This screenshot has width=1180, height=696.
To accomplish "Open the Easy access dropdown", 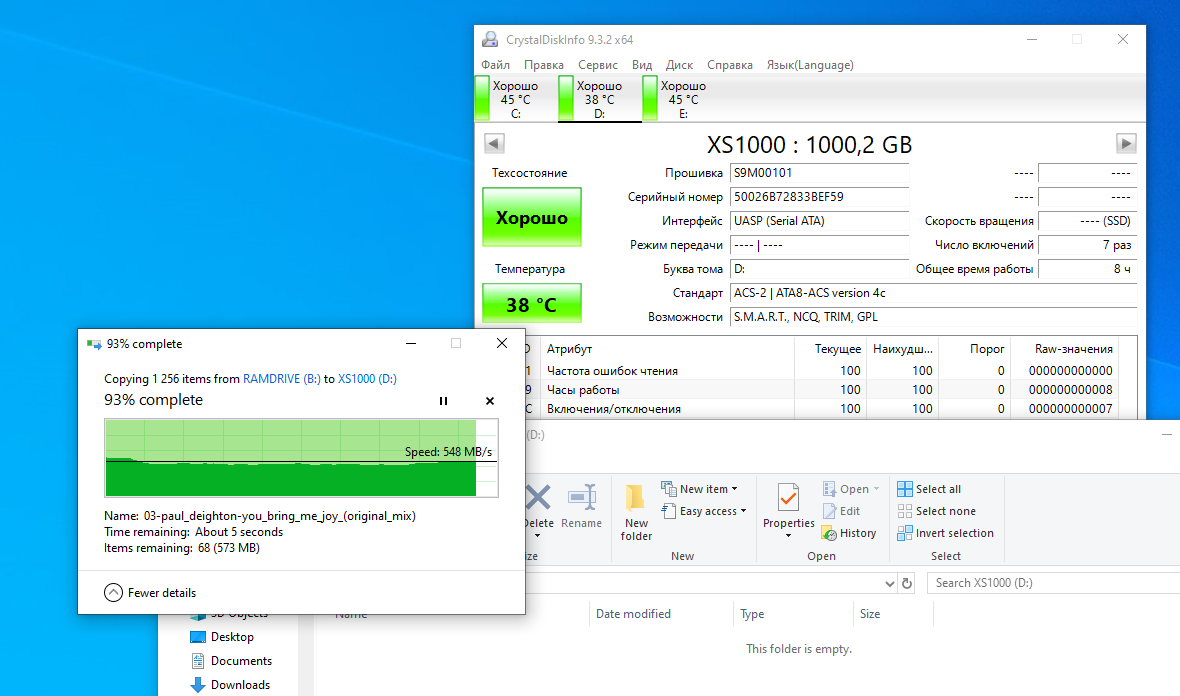I will [704, 512].
